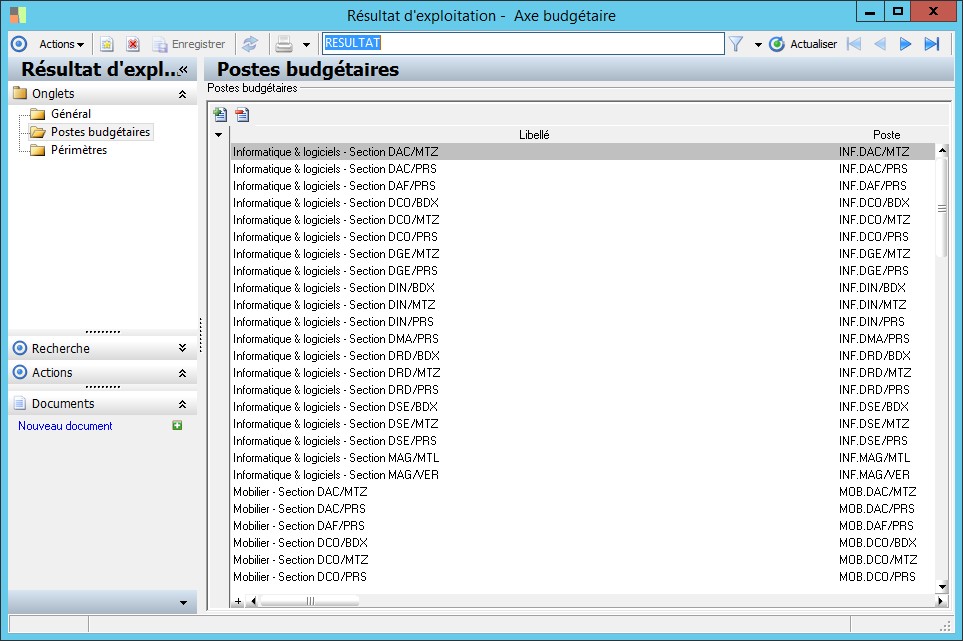Open the sidebar bottom overflow arrow
Image resolution: width=963 pixels, height=641 pixels.
(x=183, y=603)
